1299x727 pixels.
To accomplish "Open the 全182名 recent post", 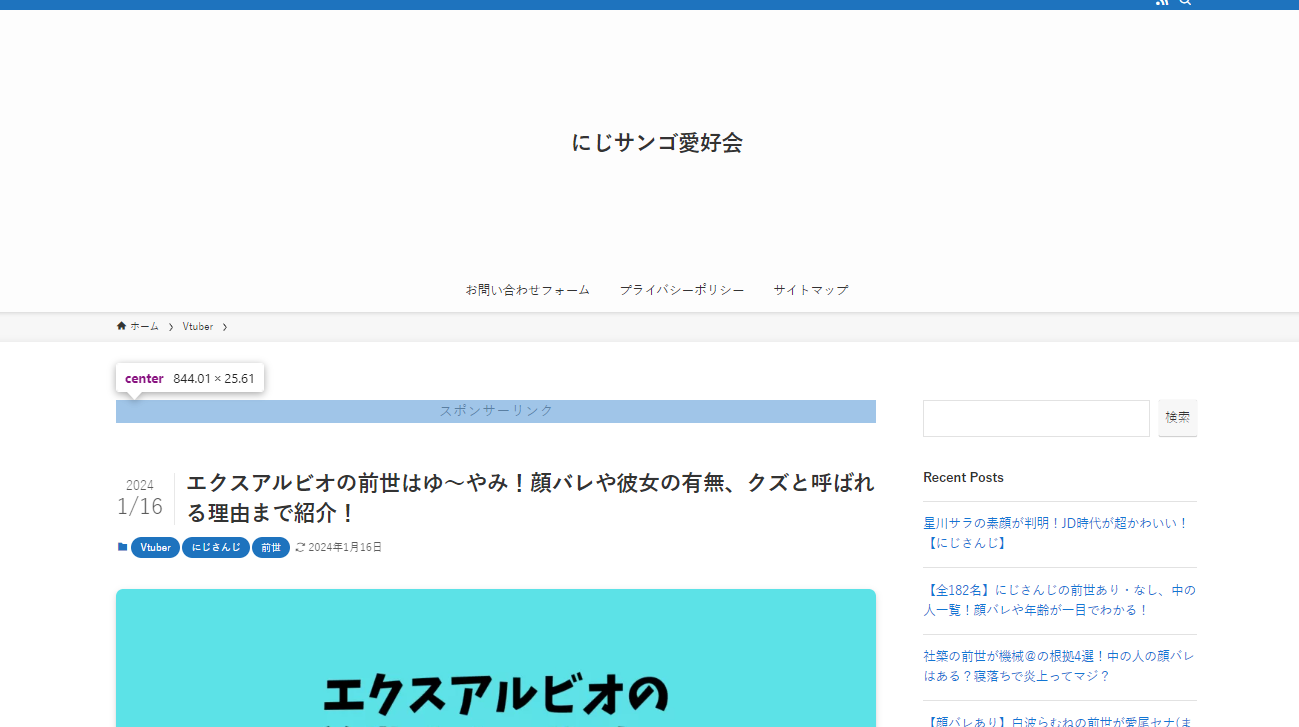I will point(1057,599).
